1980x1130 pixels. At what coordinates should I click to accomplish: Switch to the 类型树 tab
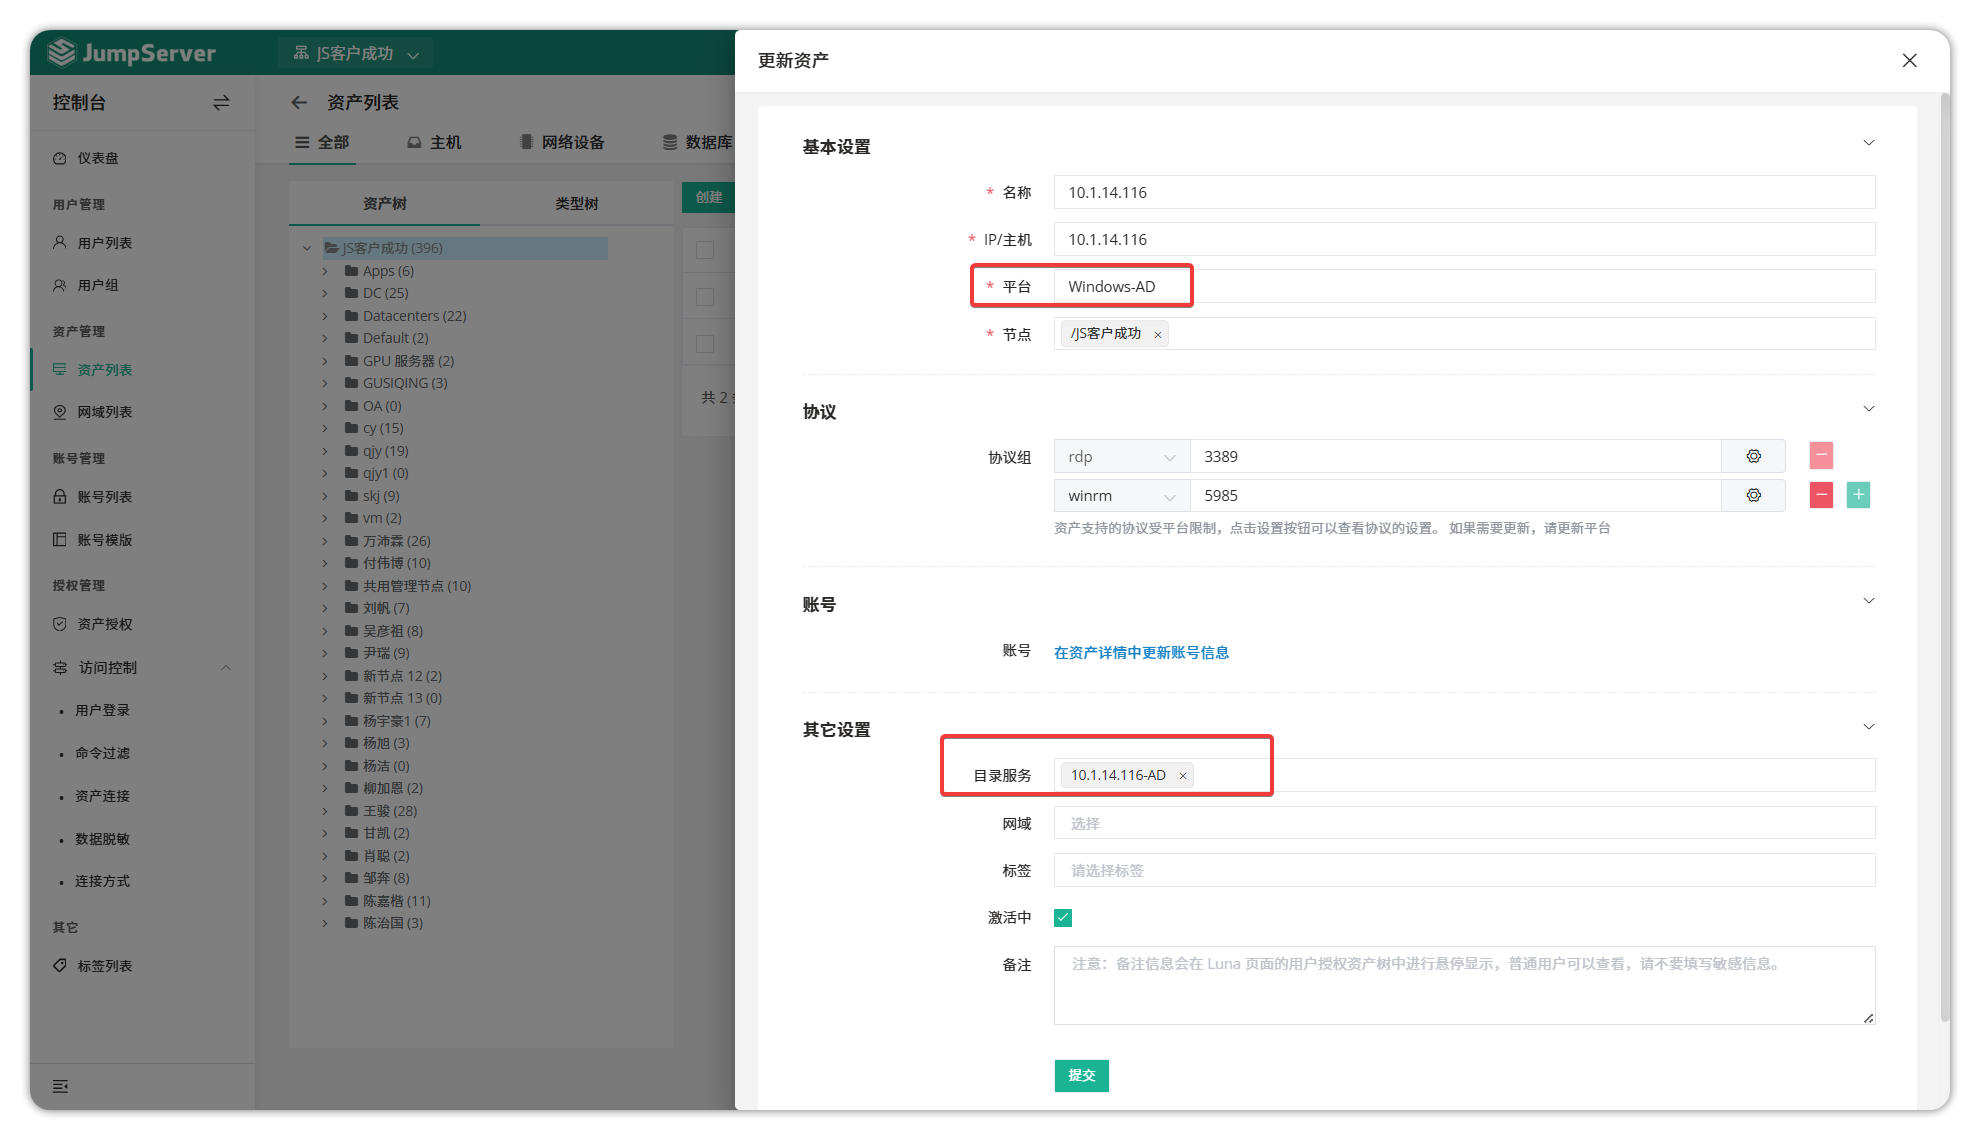(x=576, y=204)
